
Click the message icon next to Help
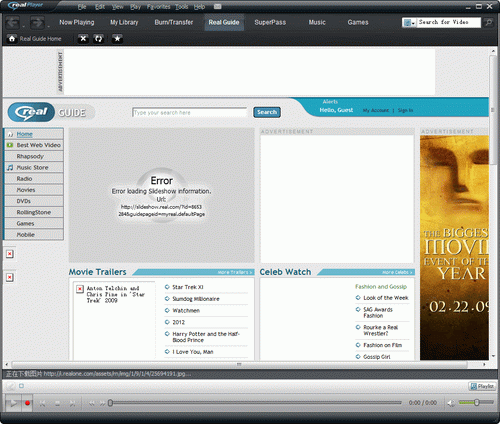coord(217,7)
